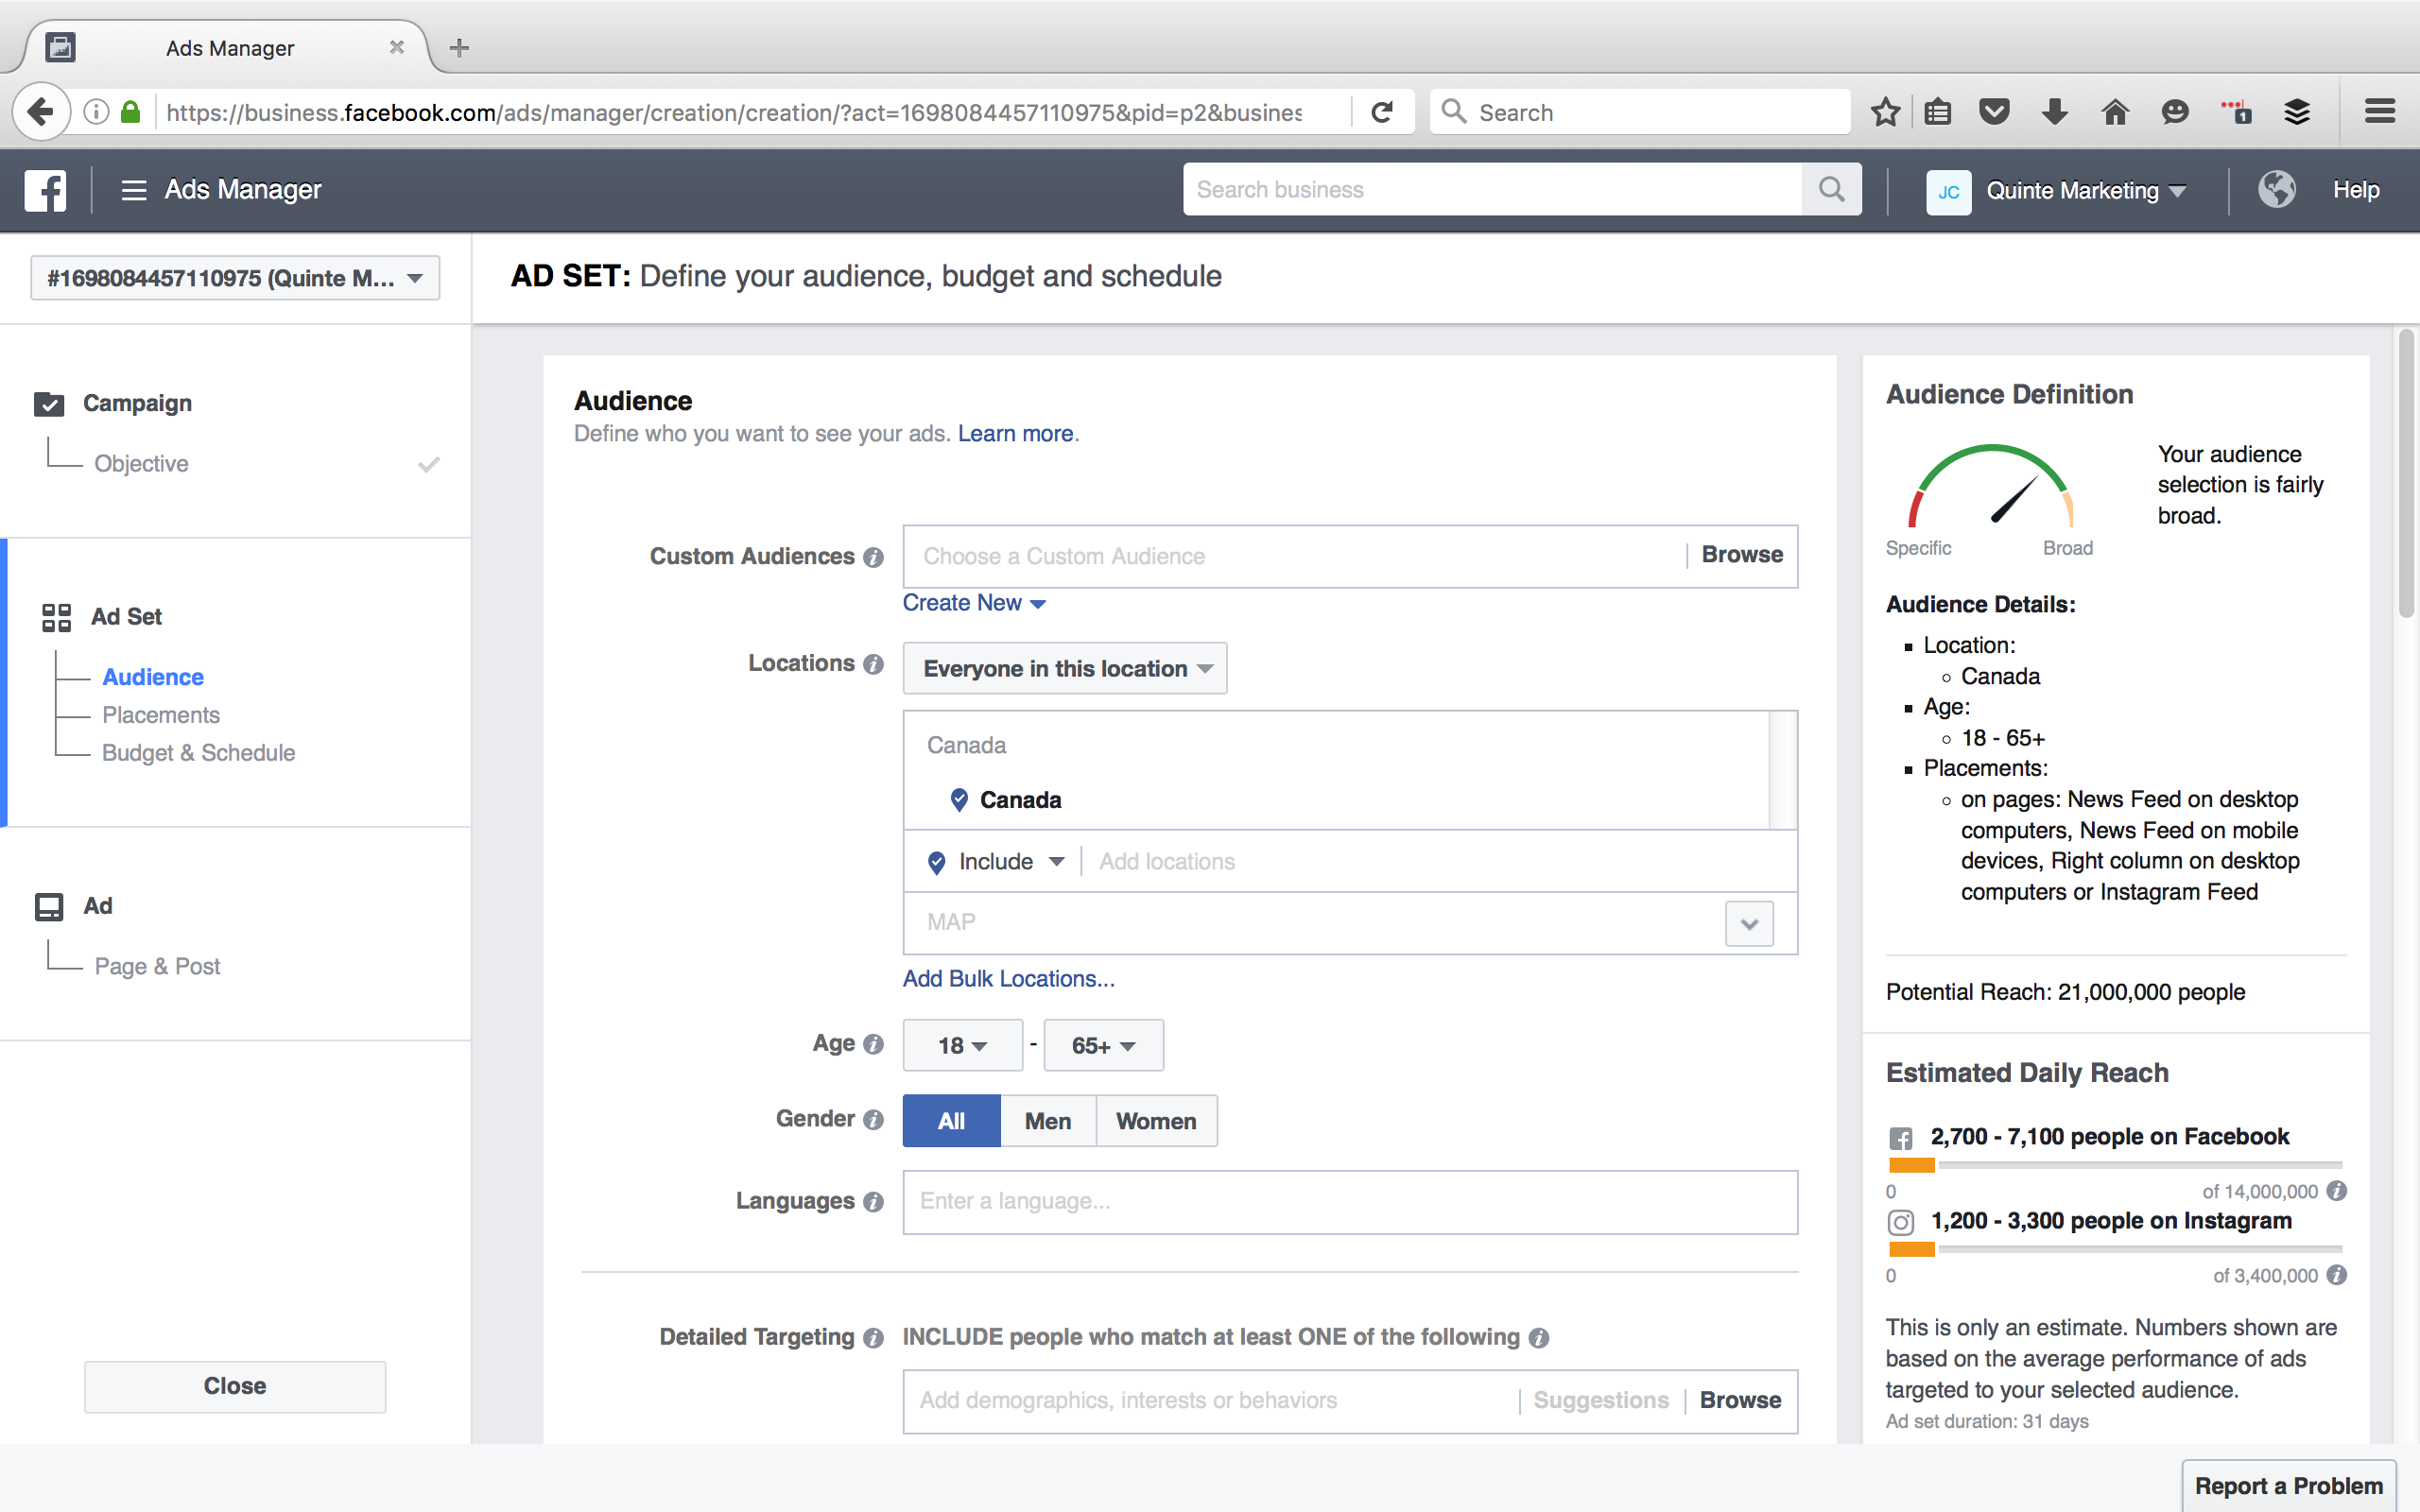
Task: Click the Facebook logo icon
Action: (45, 190)
